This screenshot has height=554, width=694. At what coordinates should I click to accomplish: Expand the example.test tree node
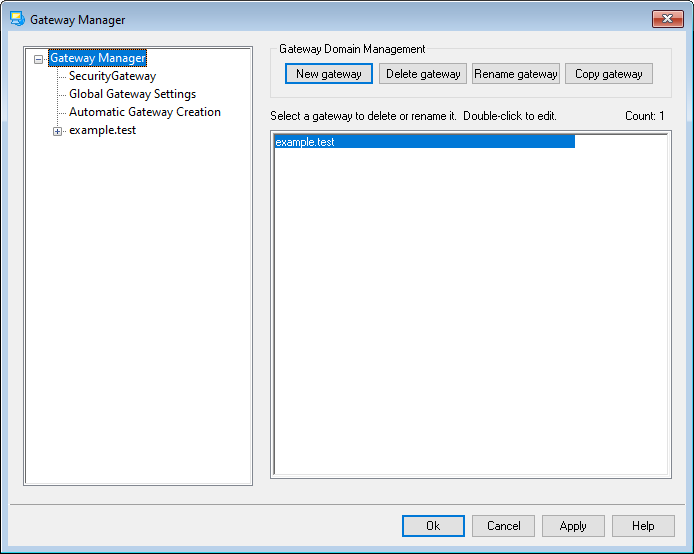(x=57, y=131)
